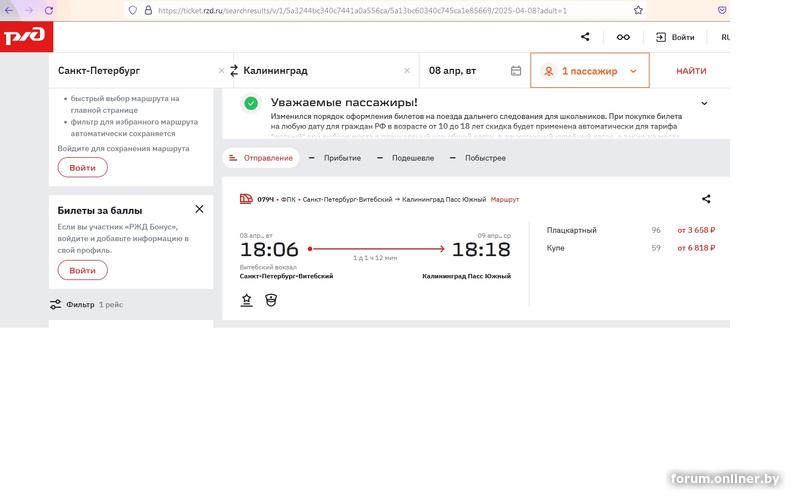
Task: Click the conductor cap service icon
Action: [x=271, y=300]
